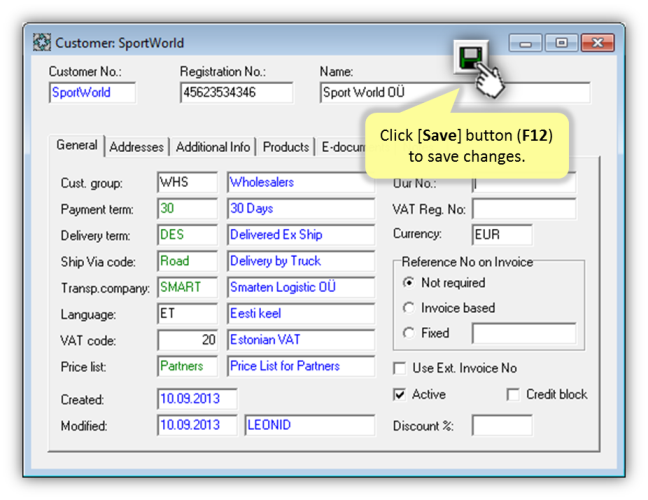Minimize the Customer window
The height and width of the screenshot is (500, 648).
(x=525, y=43)
